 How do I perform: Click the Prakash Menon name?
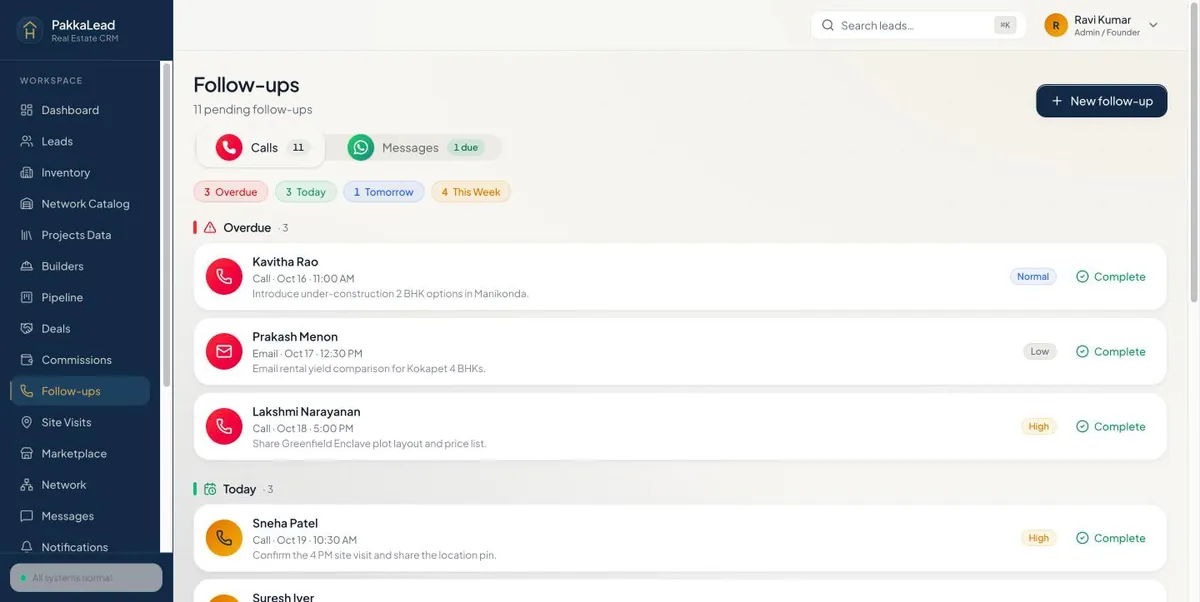pyautogui.click(x=295, y=337)
